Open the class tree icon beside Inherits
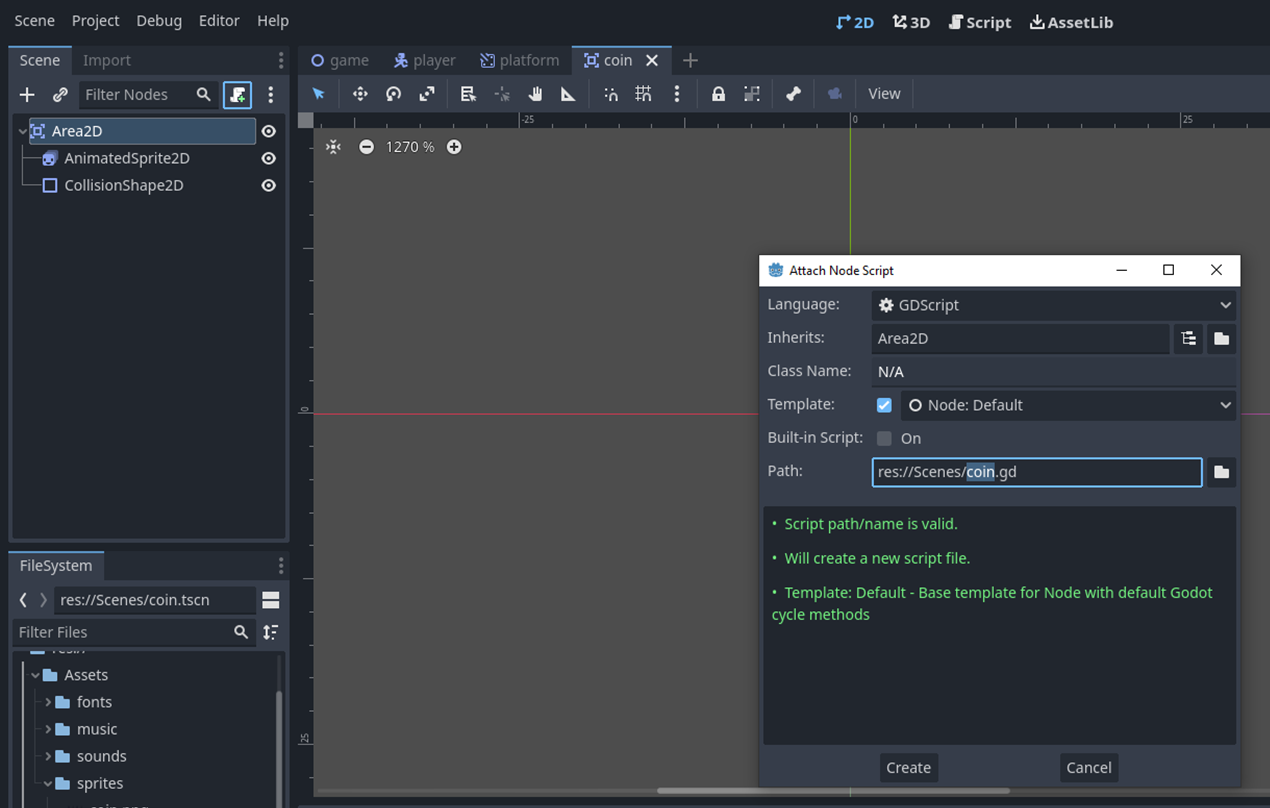Screen dimensions: 1270x808 1188,338
